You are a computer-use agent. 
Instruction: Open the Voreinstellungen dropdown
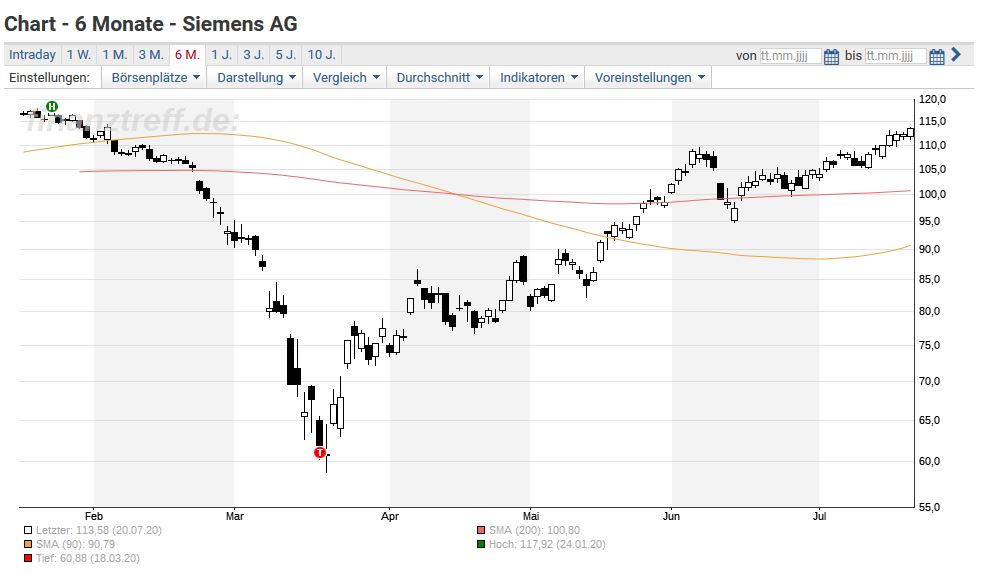649,78
